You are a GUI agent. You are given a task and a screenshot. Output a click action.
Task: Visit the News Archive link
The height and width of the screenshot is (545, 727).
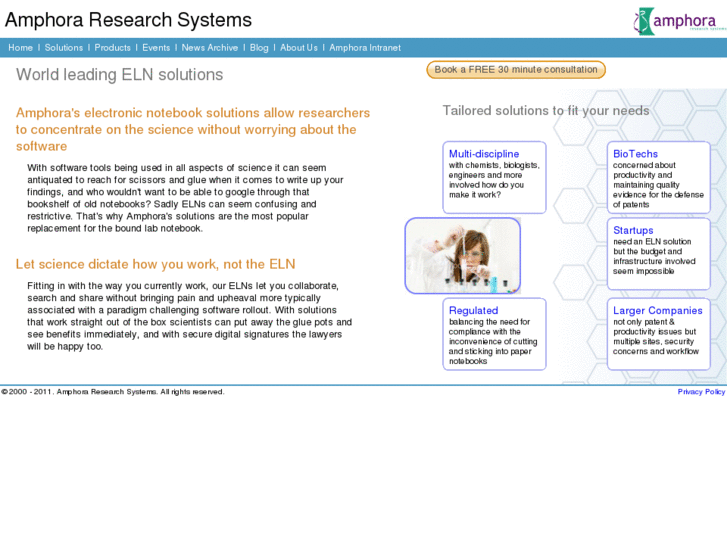(210, 48)
